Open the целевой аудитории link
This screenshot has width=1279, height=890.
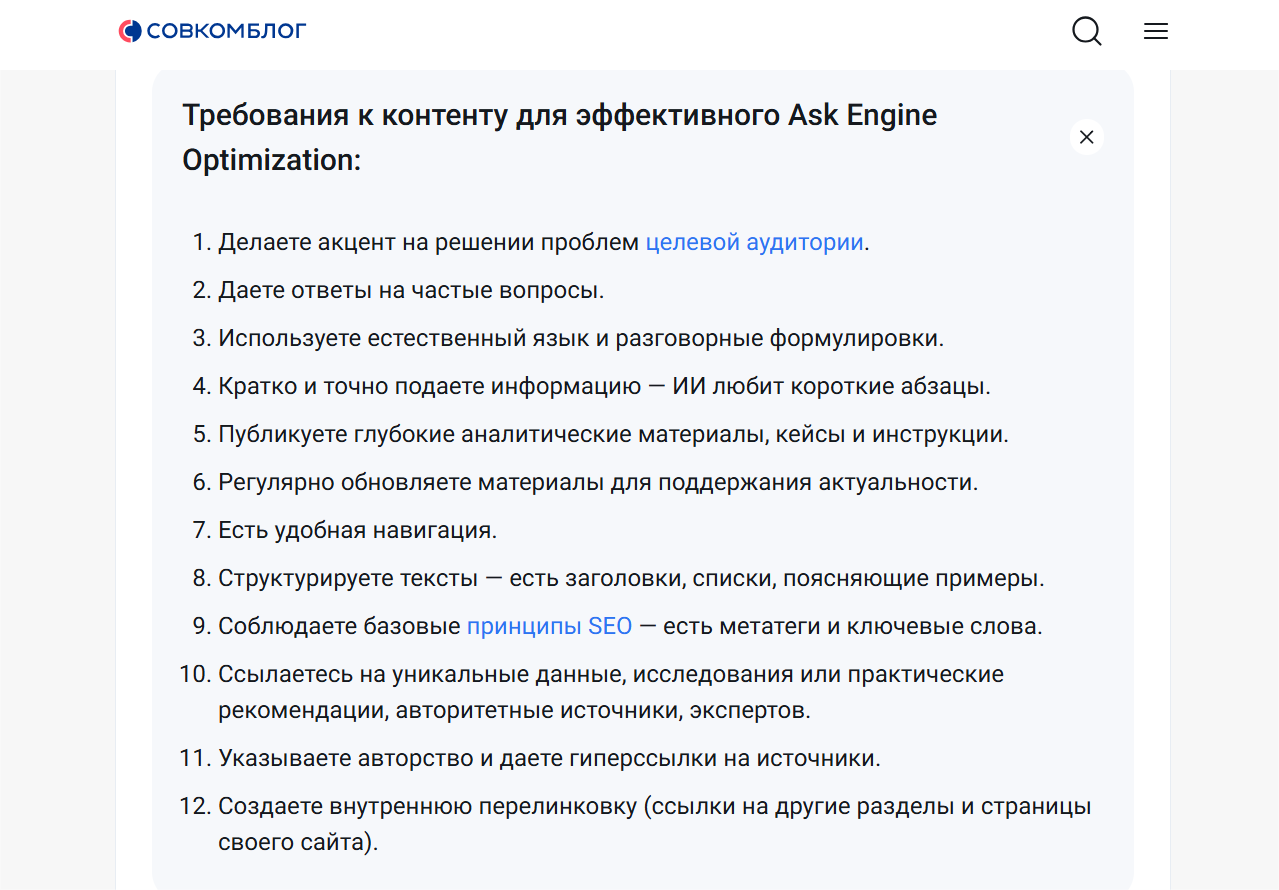point(753,241)
